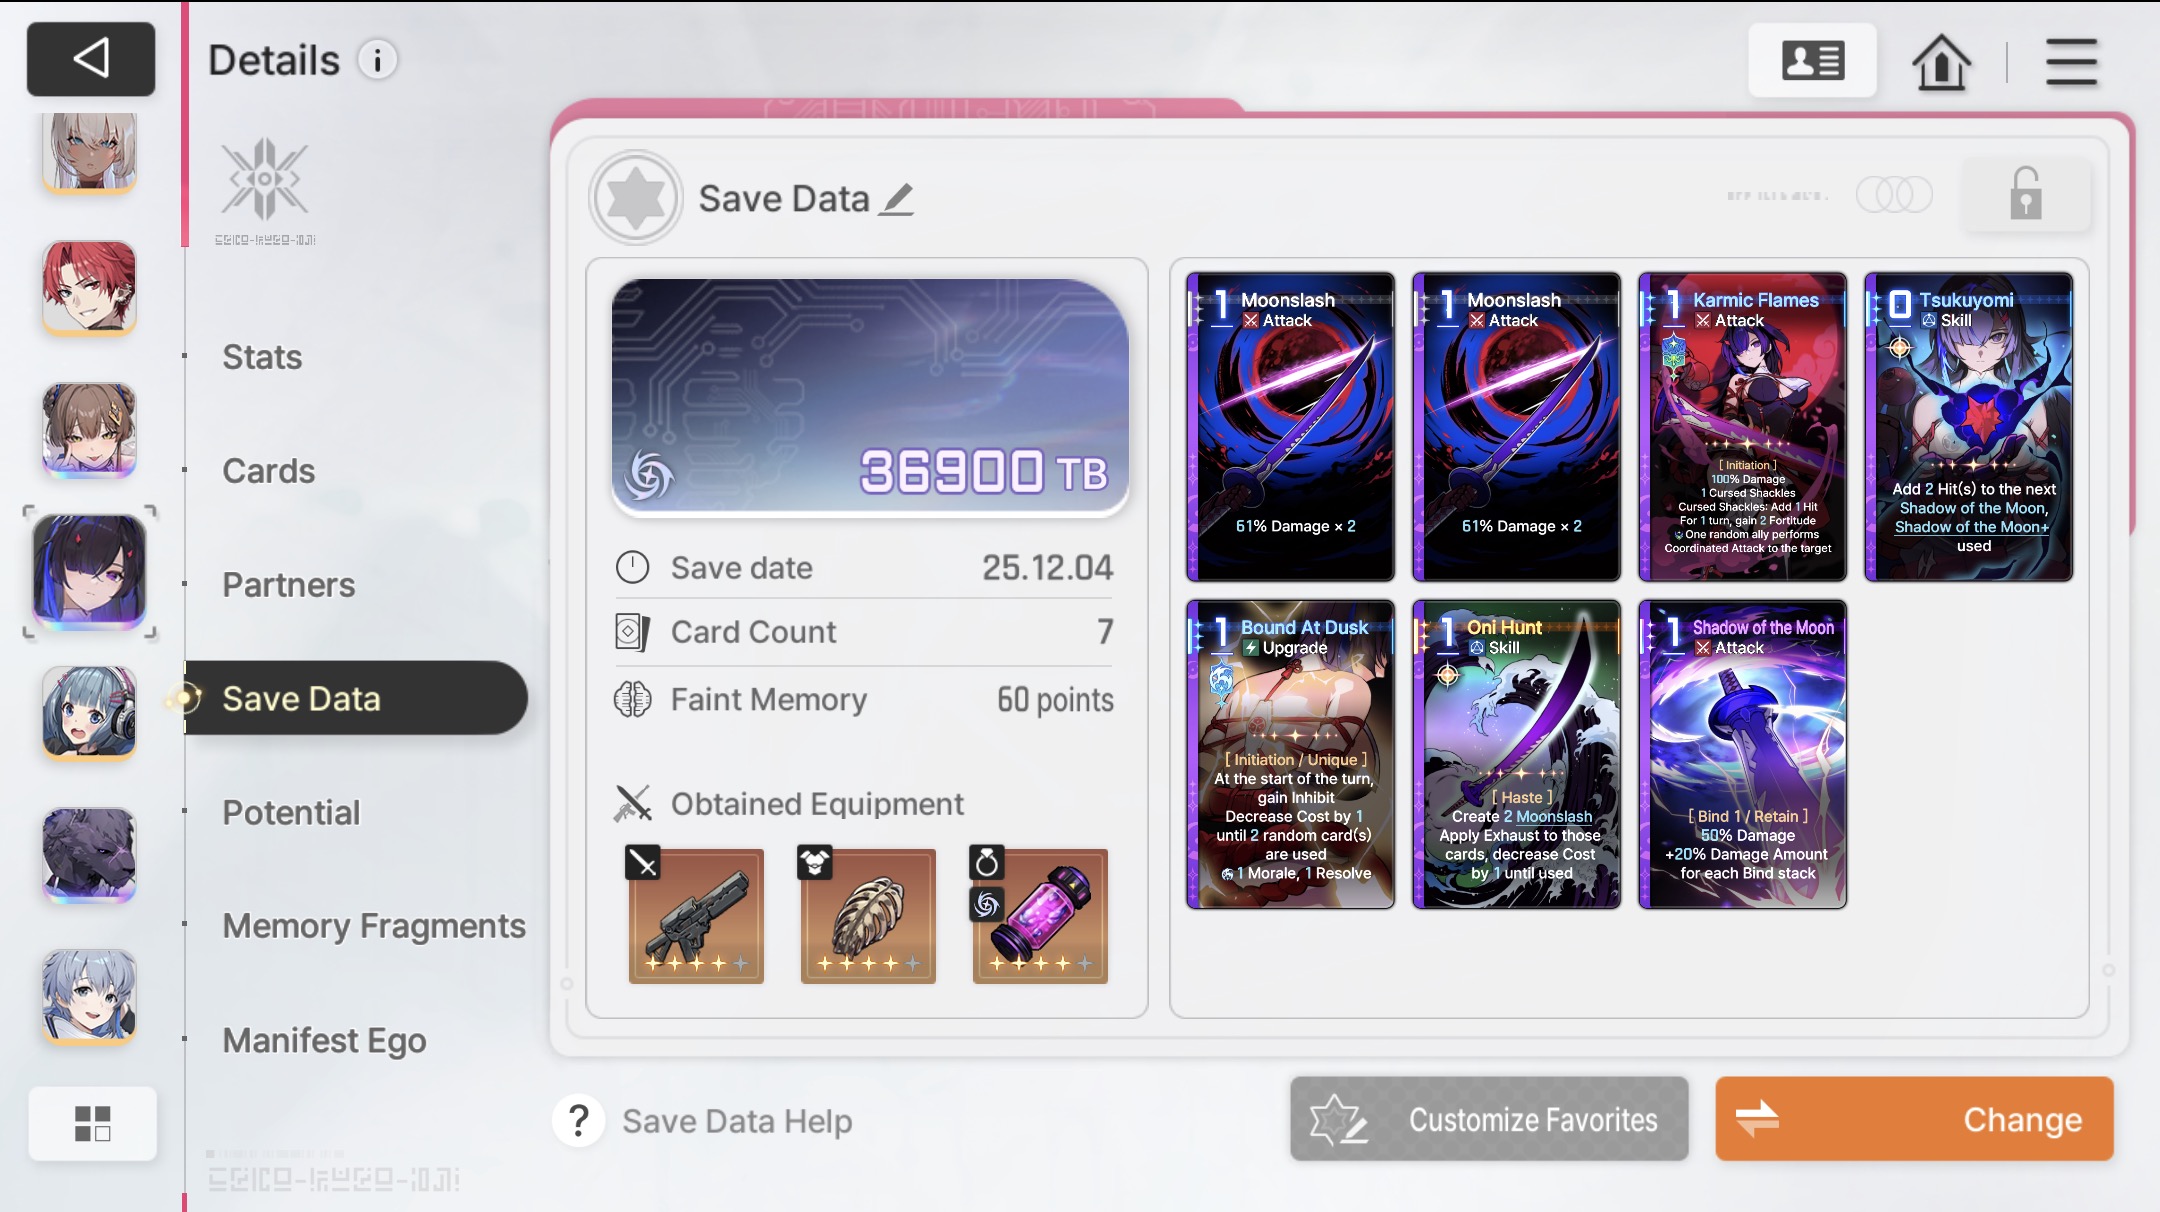Viewport: 2160px width, 1212px height.
Task: Select the Tsukuyomi skill card
Action: pyautogui.click(x=1968, y=427)
